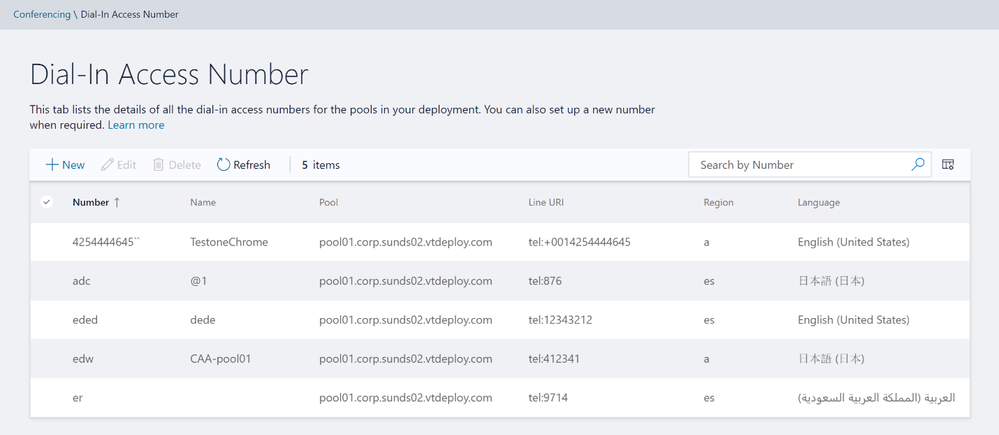The width and height of the screenshot is (999, 435).
Task: Click the Language column header
Action: point(818,202)
